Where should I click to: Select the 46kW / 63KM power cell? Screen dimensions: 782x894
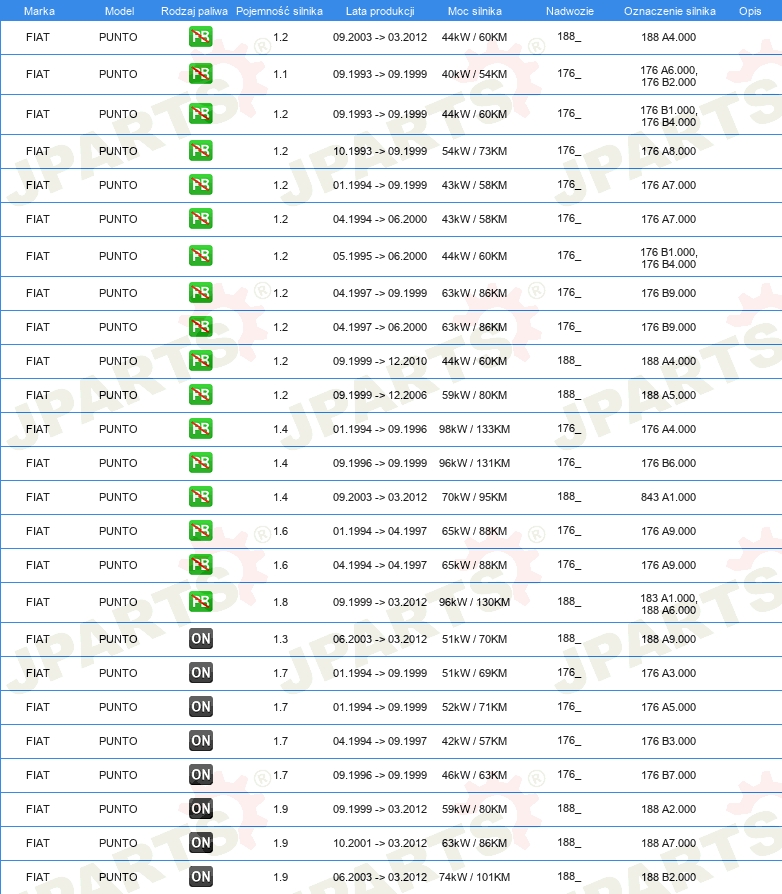474,775
